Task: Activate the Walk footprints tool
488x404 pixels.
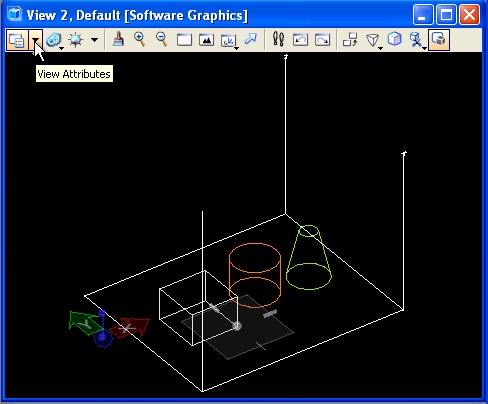Action: pyautogui.click(x=278, y=39)
